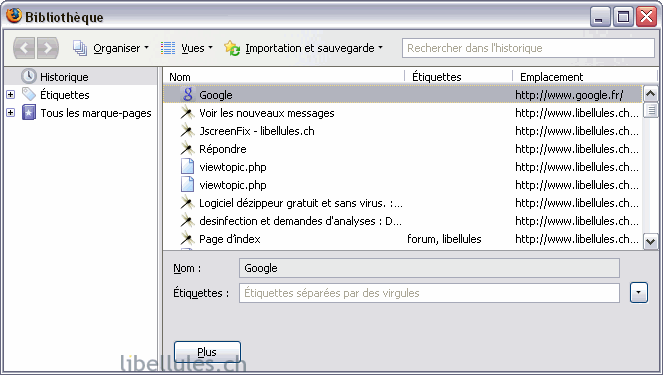Open the Vues menu
The image size is (663, 375).
pos(197,48)
